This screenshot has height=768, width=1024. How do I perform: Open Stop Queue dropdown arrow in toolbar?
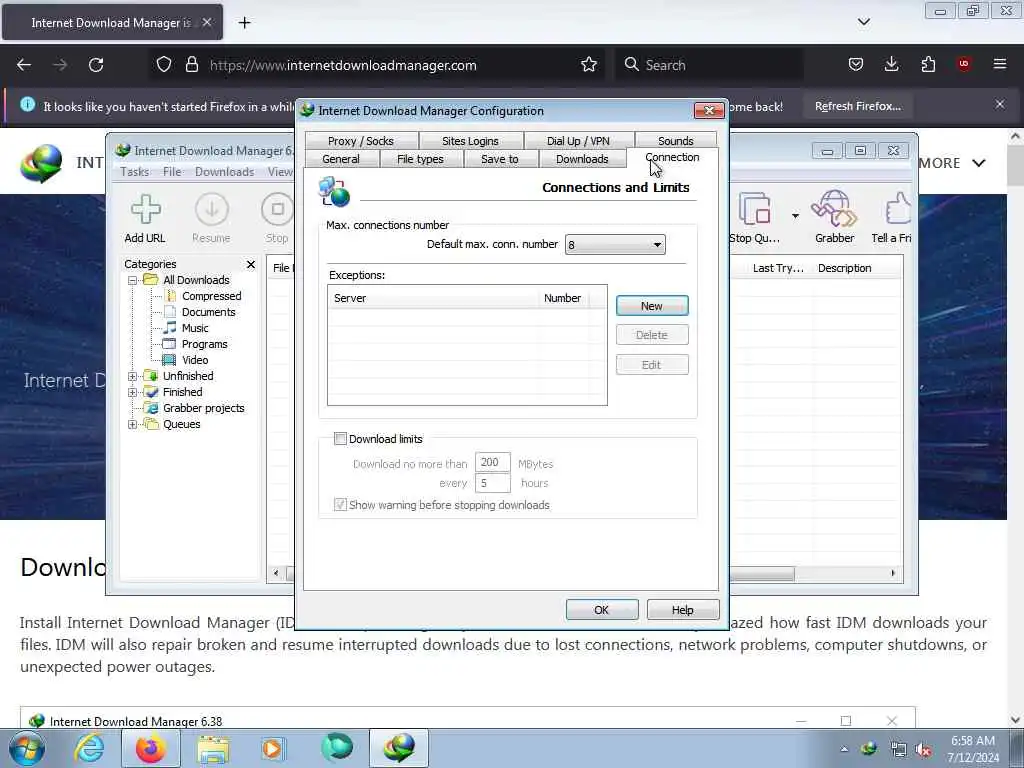[795, 216]
